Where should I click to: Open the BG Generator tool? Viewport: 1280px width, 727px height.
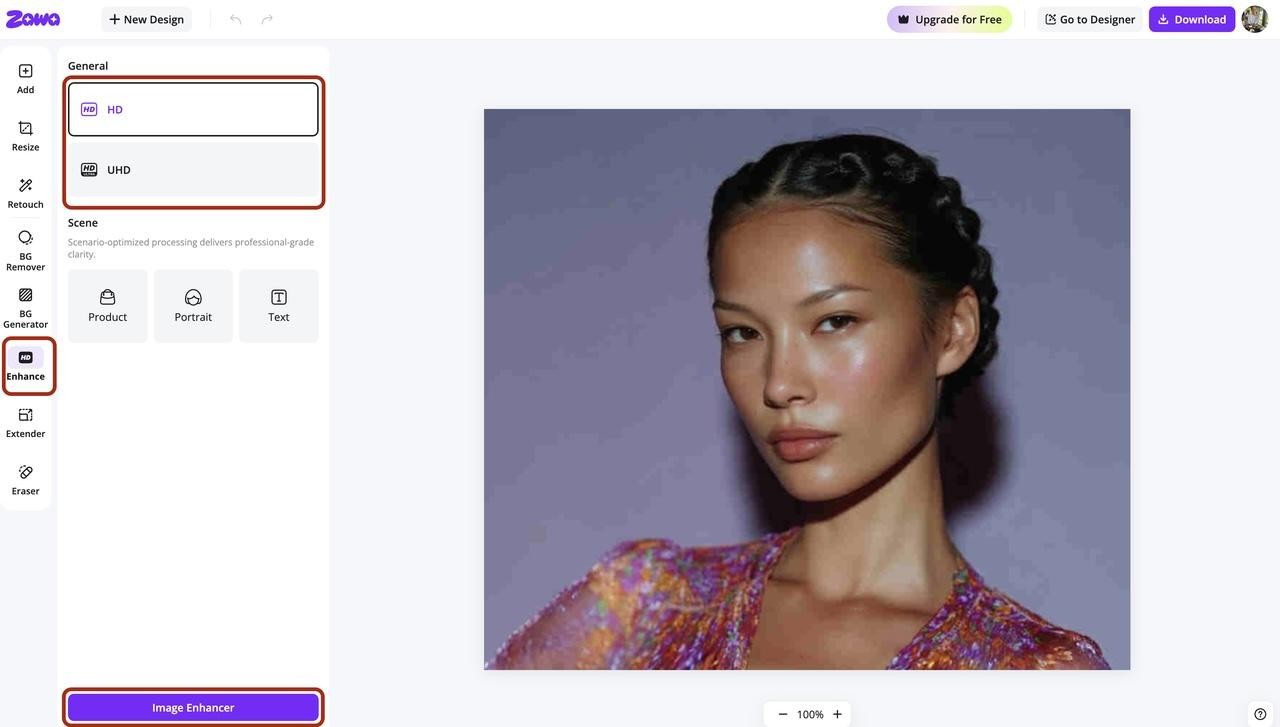click(25, 307)
